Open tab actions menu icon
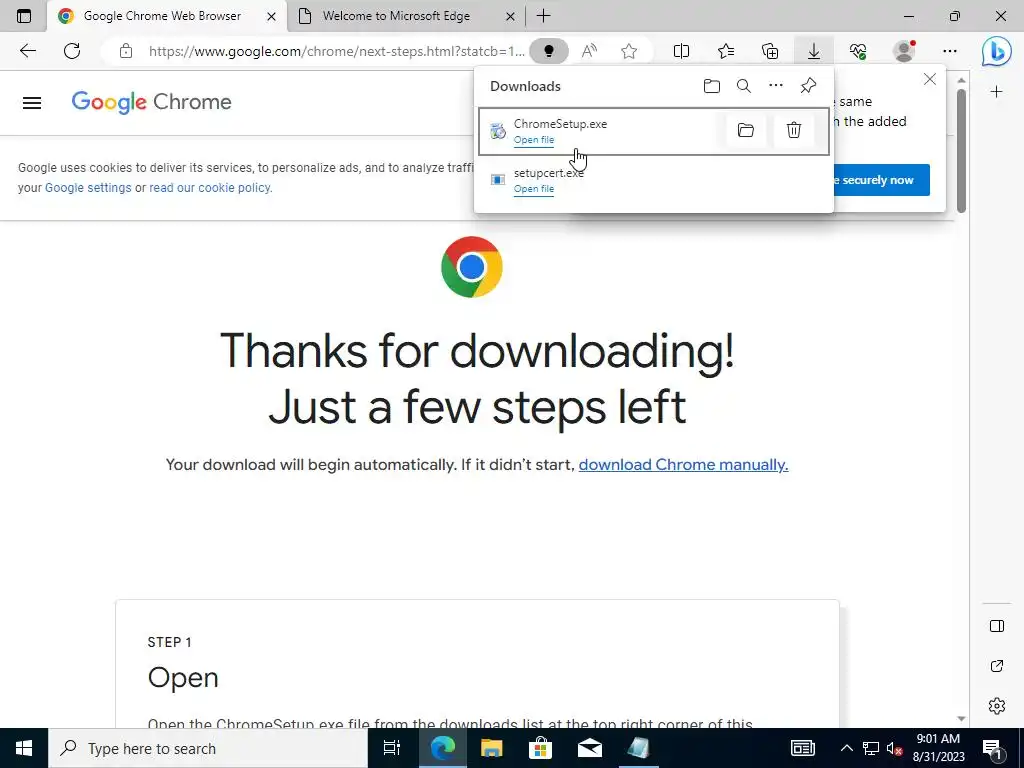 coord(24,16)
